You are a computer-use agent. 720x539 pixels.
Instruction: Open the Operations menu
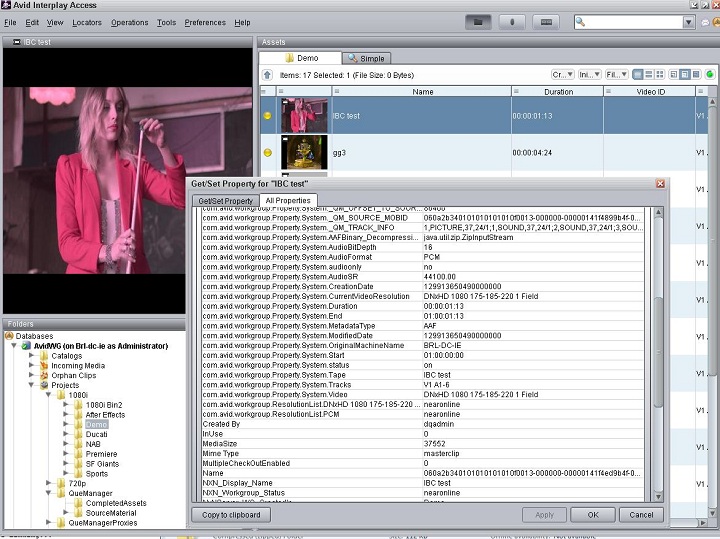click(x=129, y=22)
